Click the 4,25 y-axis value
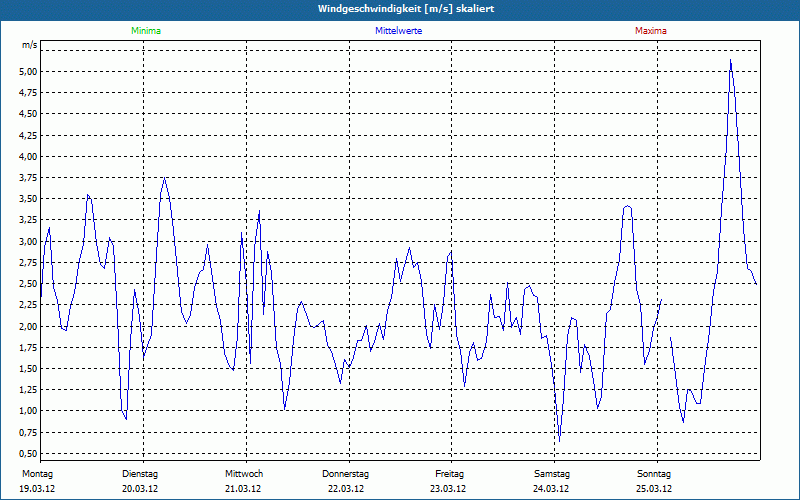The image size is (800, 500). pyautogui.click(x=29, y=135)
